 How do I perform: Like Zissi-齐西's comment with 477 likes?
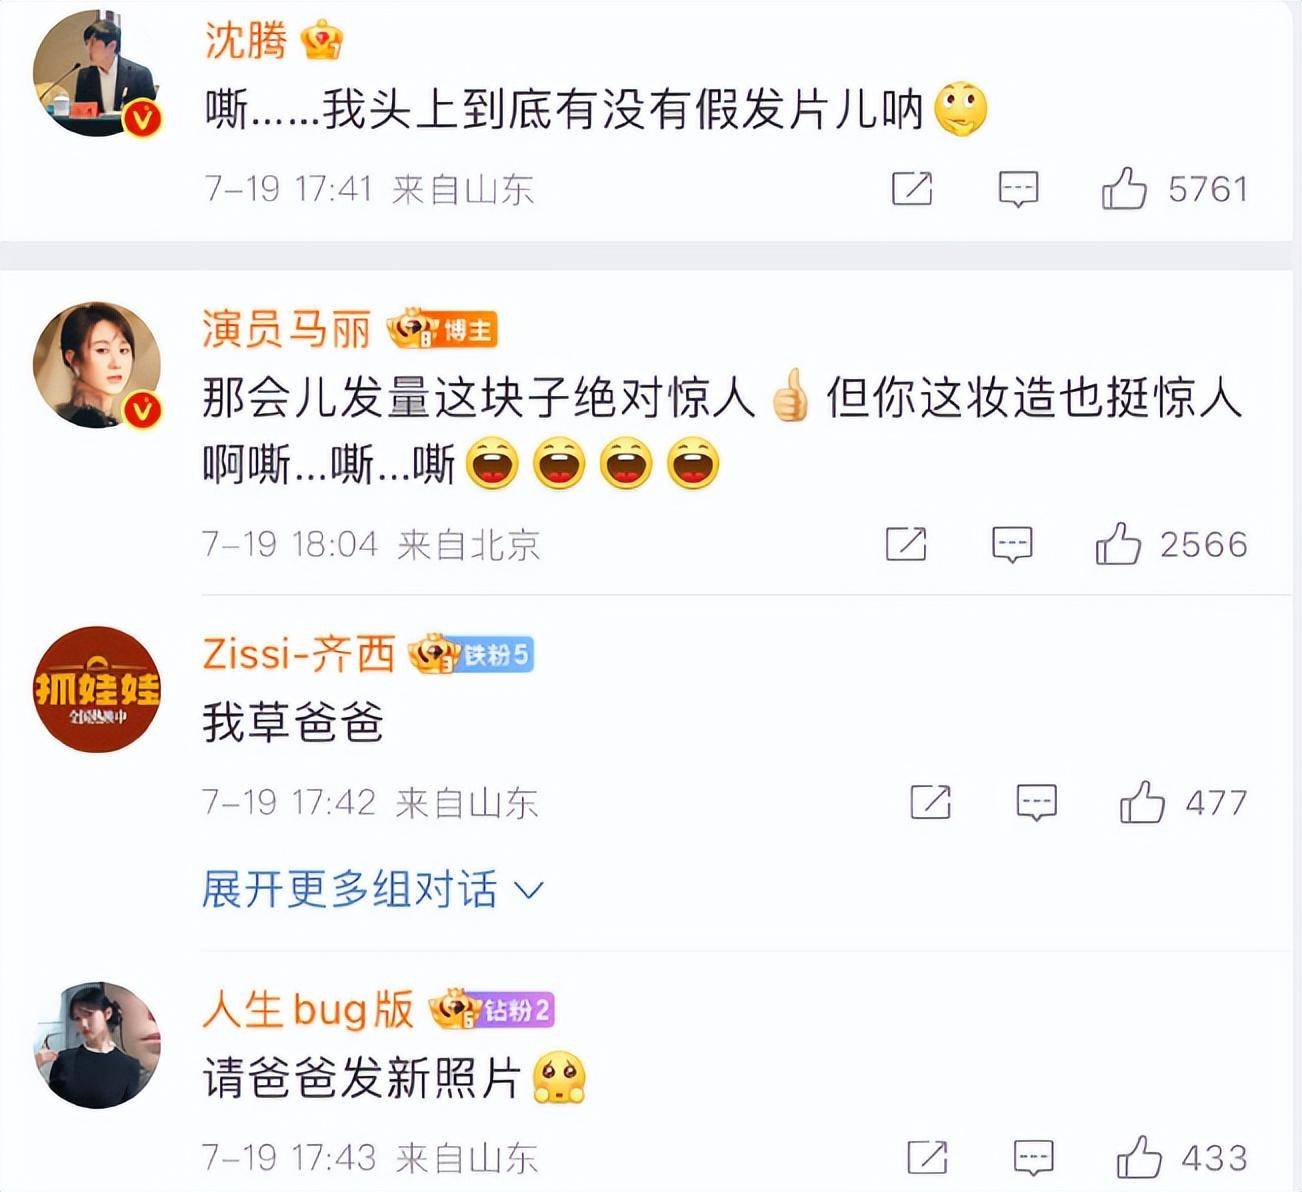pyautogui.click(x=1142, y=802)
